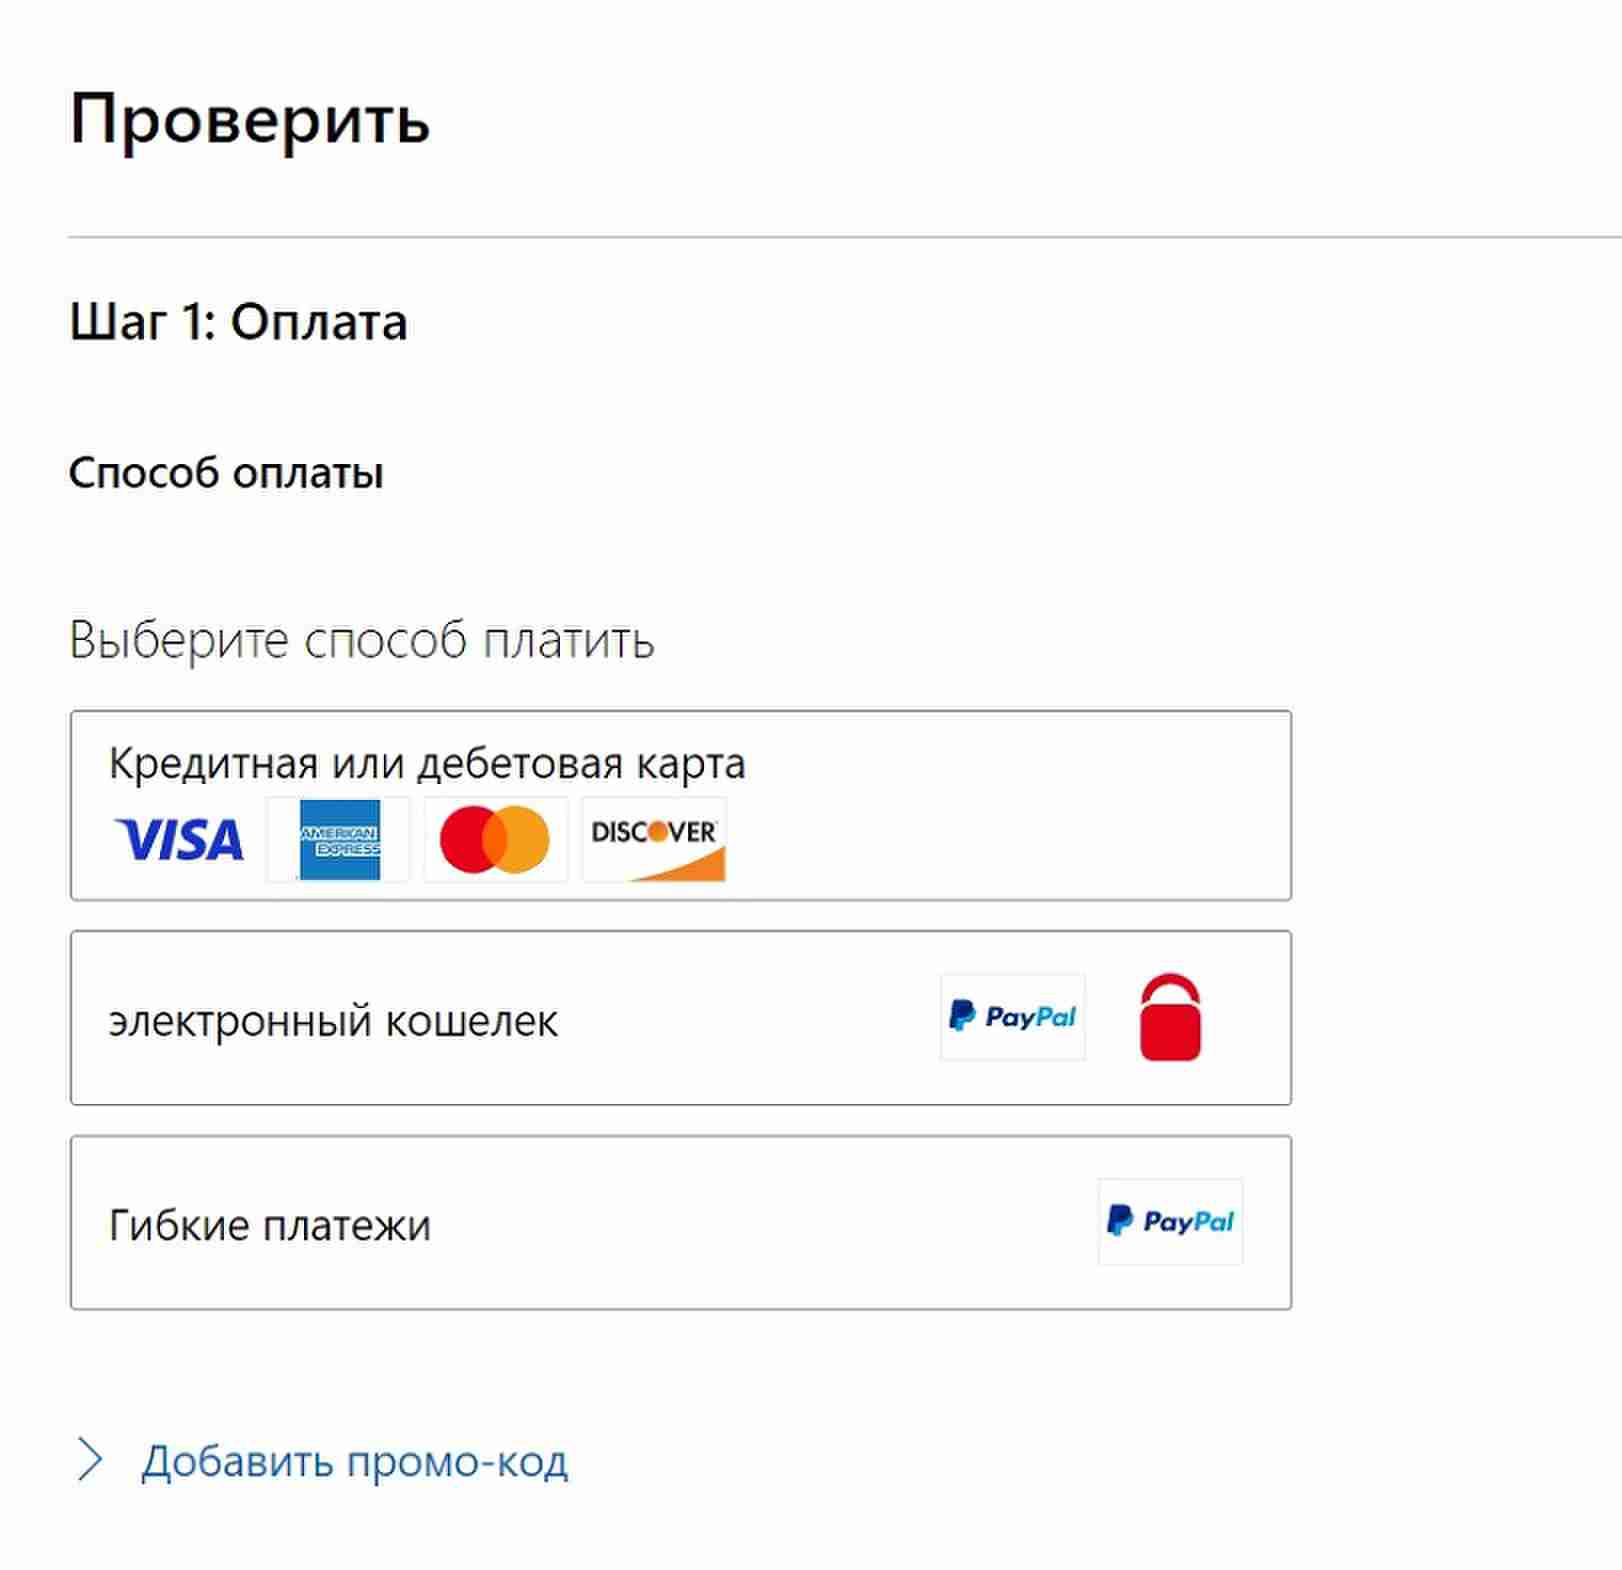Screen dimensions: 1622x1570
Task: Expand promo code section using the chevron arrow
Action: pyautogui.click(x=90, y=1460)
